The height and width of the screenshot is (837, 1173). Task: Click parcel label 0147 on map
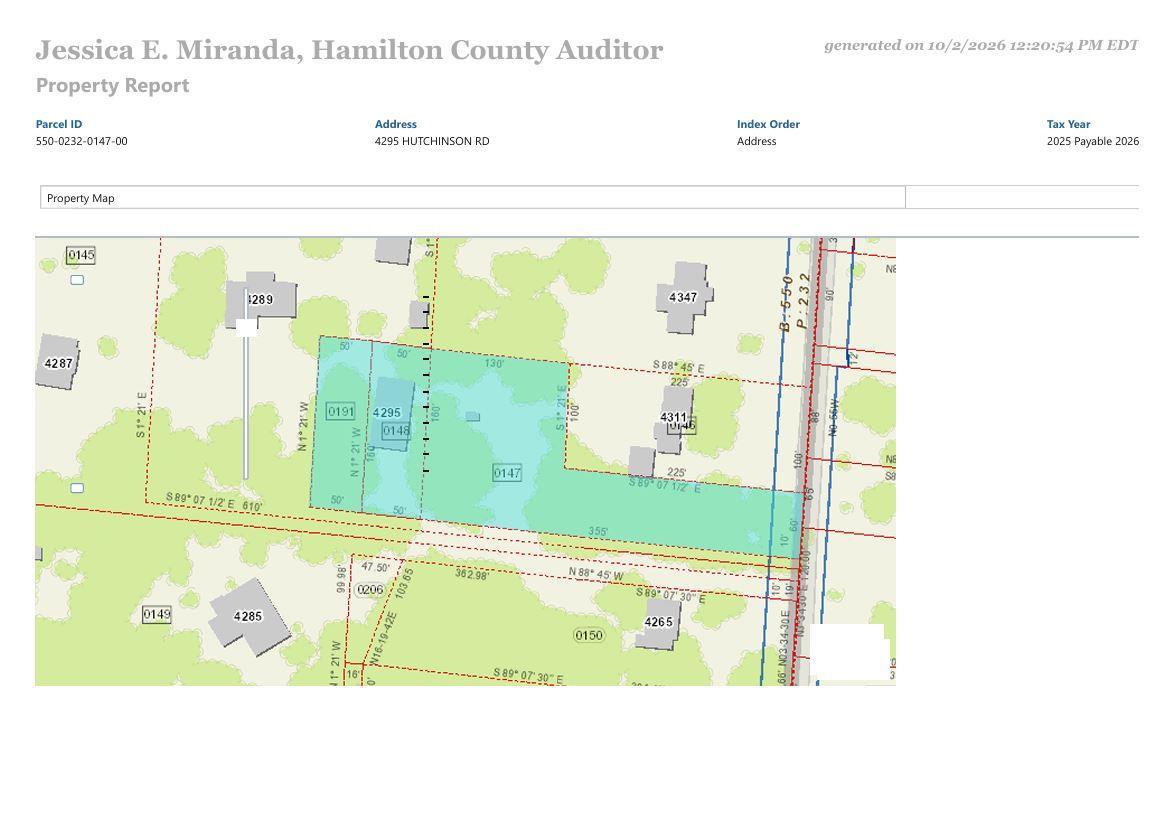pyautogui.click(x=507, y=473)
